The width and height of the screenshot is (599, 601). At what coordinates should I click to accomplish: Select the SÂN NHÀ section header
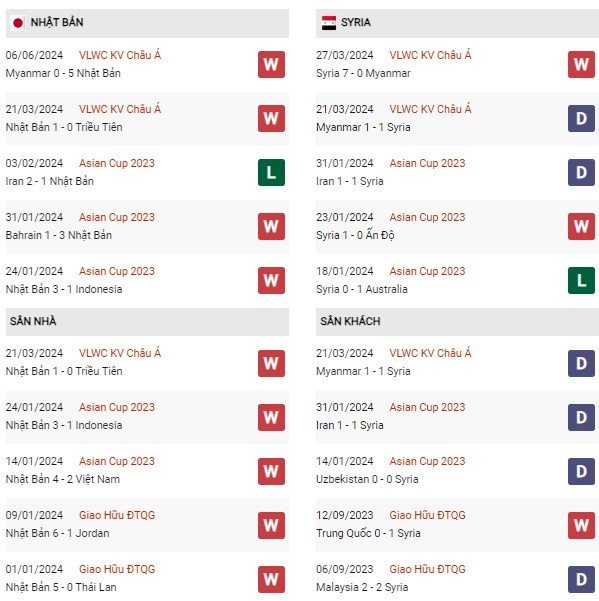coord(147,322)
